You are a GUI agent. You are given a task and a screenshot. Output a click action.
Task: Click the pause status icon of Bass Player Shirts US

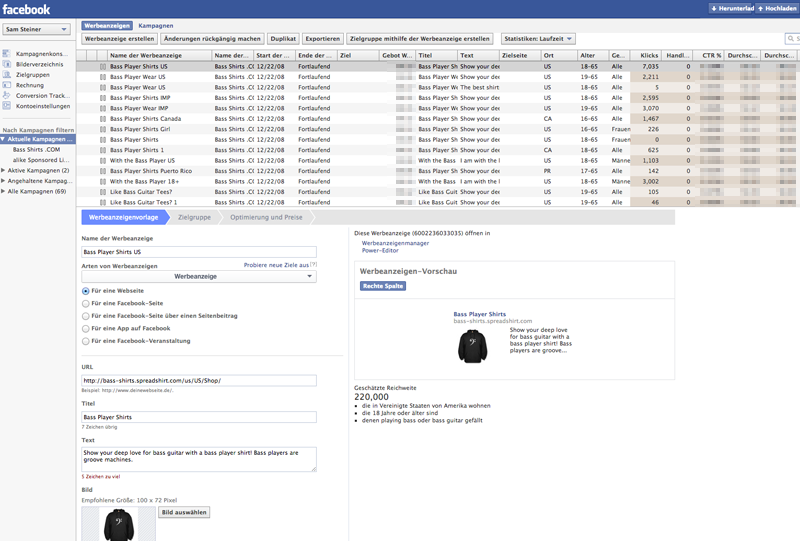click(103, 67)
